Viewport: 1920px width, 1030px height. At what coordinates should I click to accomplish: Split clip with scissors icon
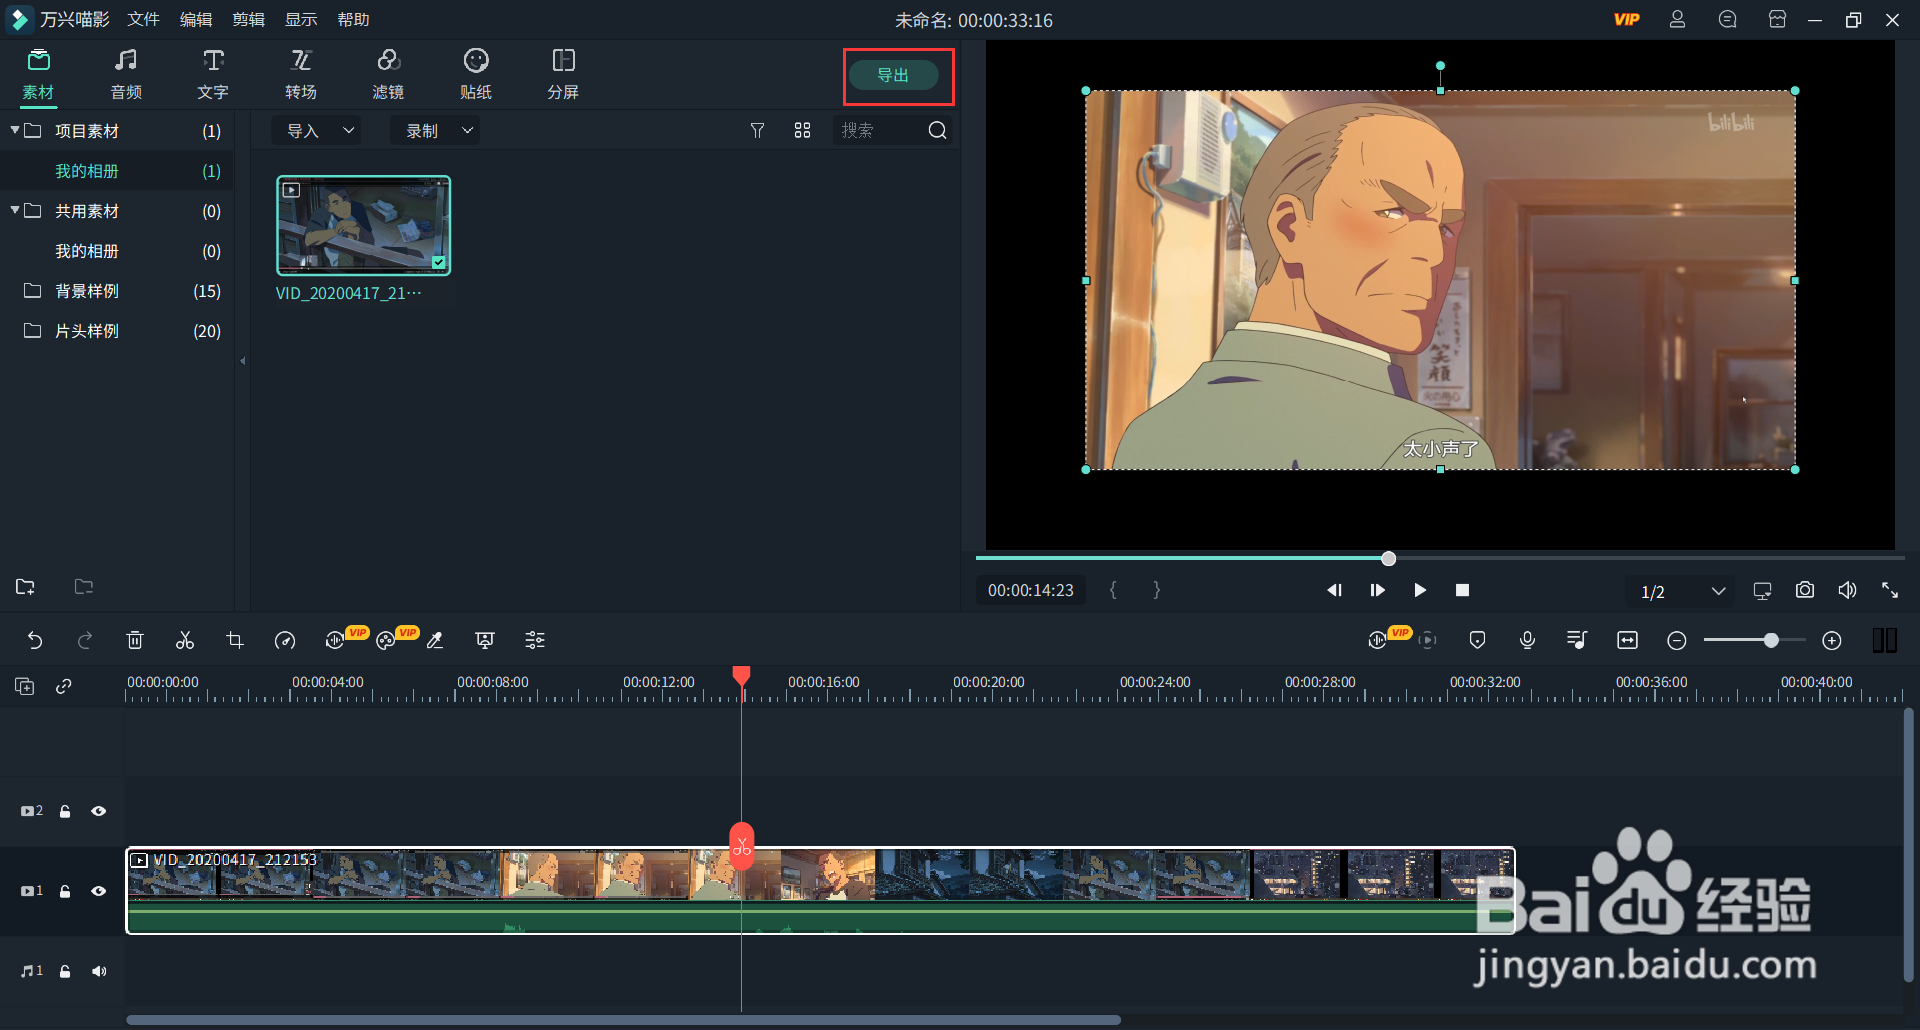185,640
